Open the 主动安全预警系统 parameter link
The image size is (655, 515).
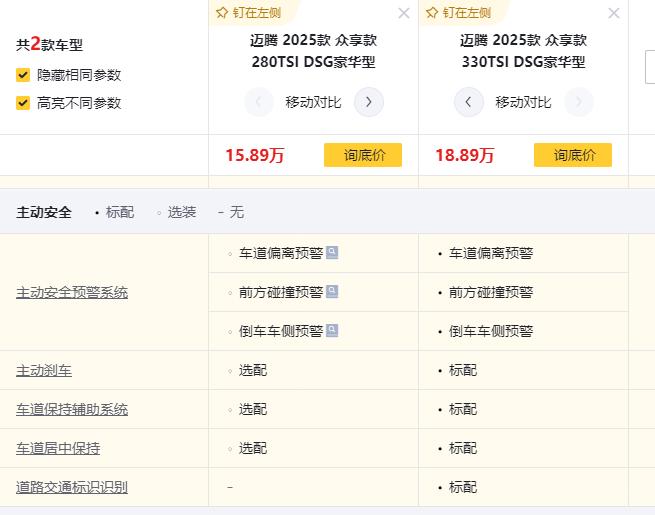click(x=72, y=293)
